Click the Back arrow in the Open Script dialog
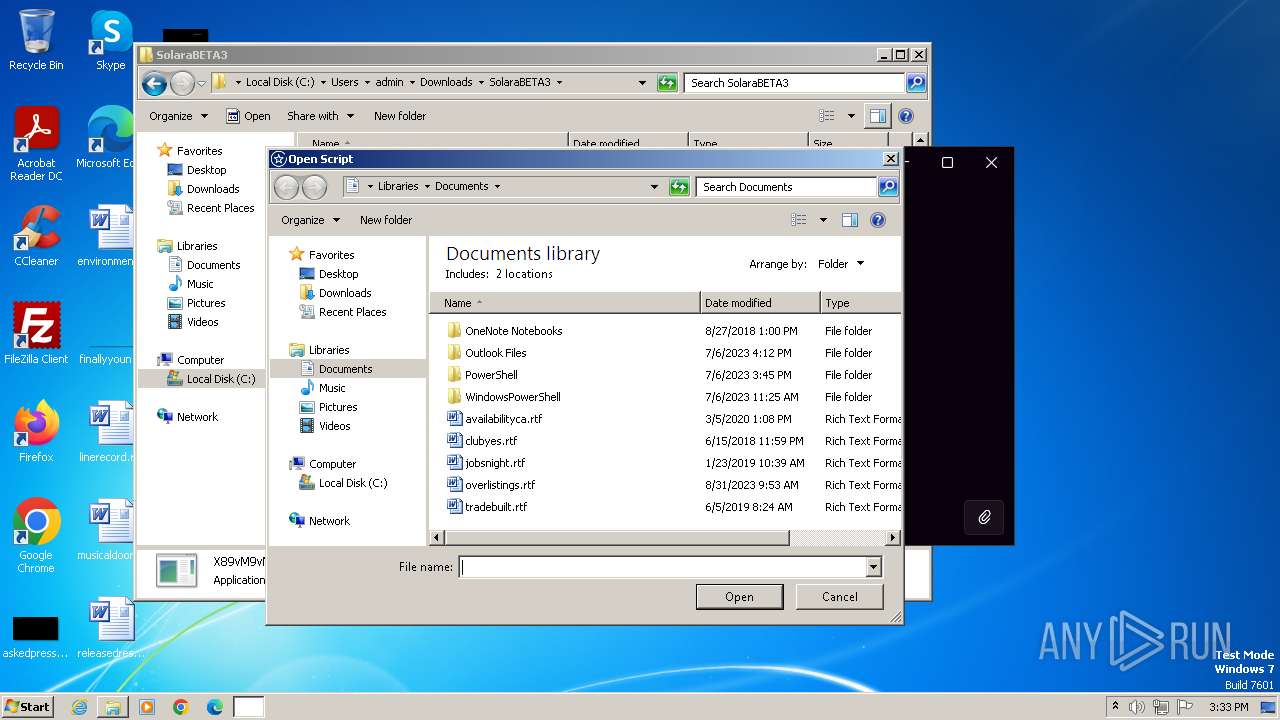The height and width of the screenshot is (720, 1280). (x=286, y=187)
